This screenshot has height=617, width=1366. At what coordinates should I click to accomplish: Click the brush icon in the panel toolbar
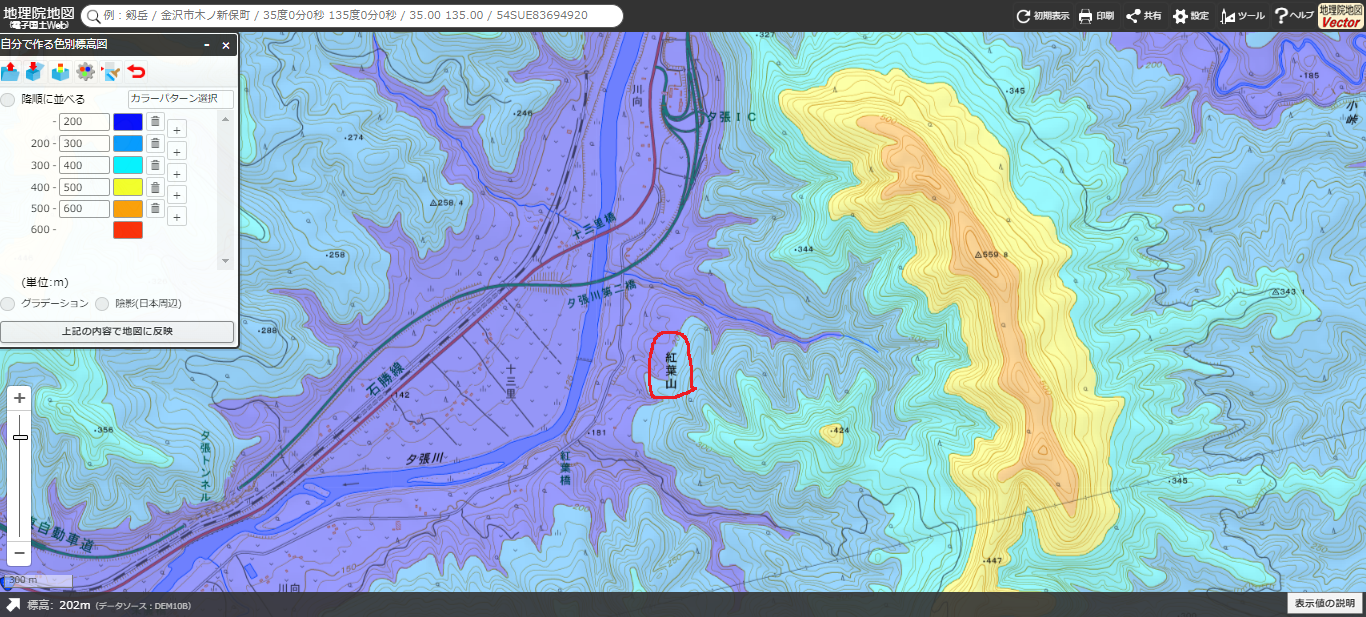pyautogui.click(x=110, y=71)
